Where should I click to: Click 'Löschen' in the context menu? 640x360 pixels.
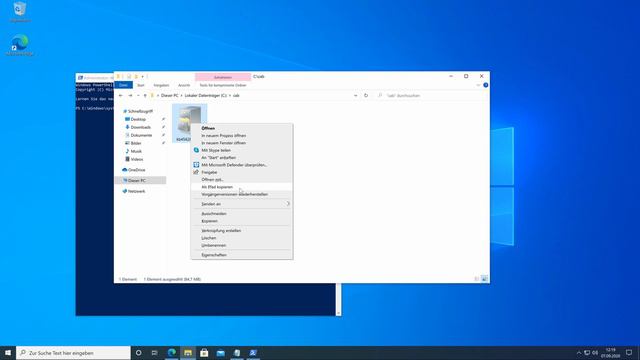209,238
